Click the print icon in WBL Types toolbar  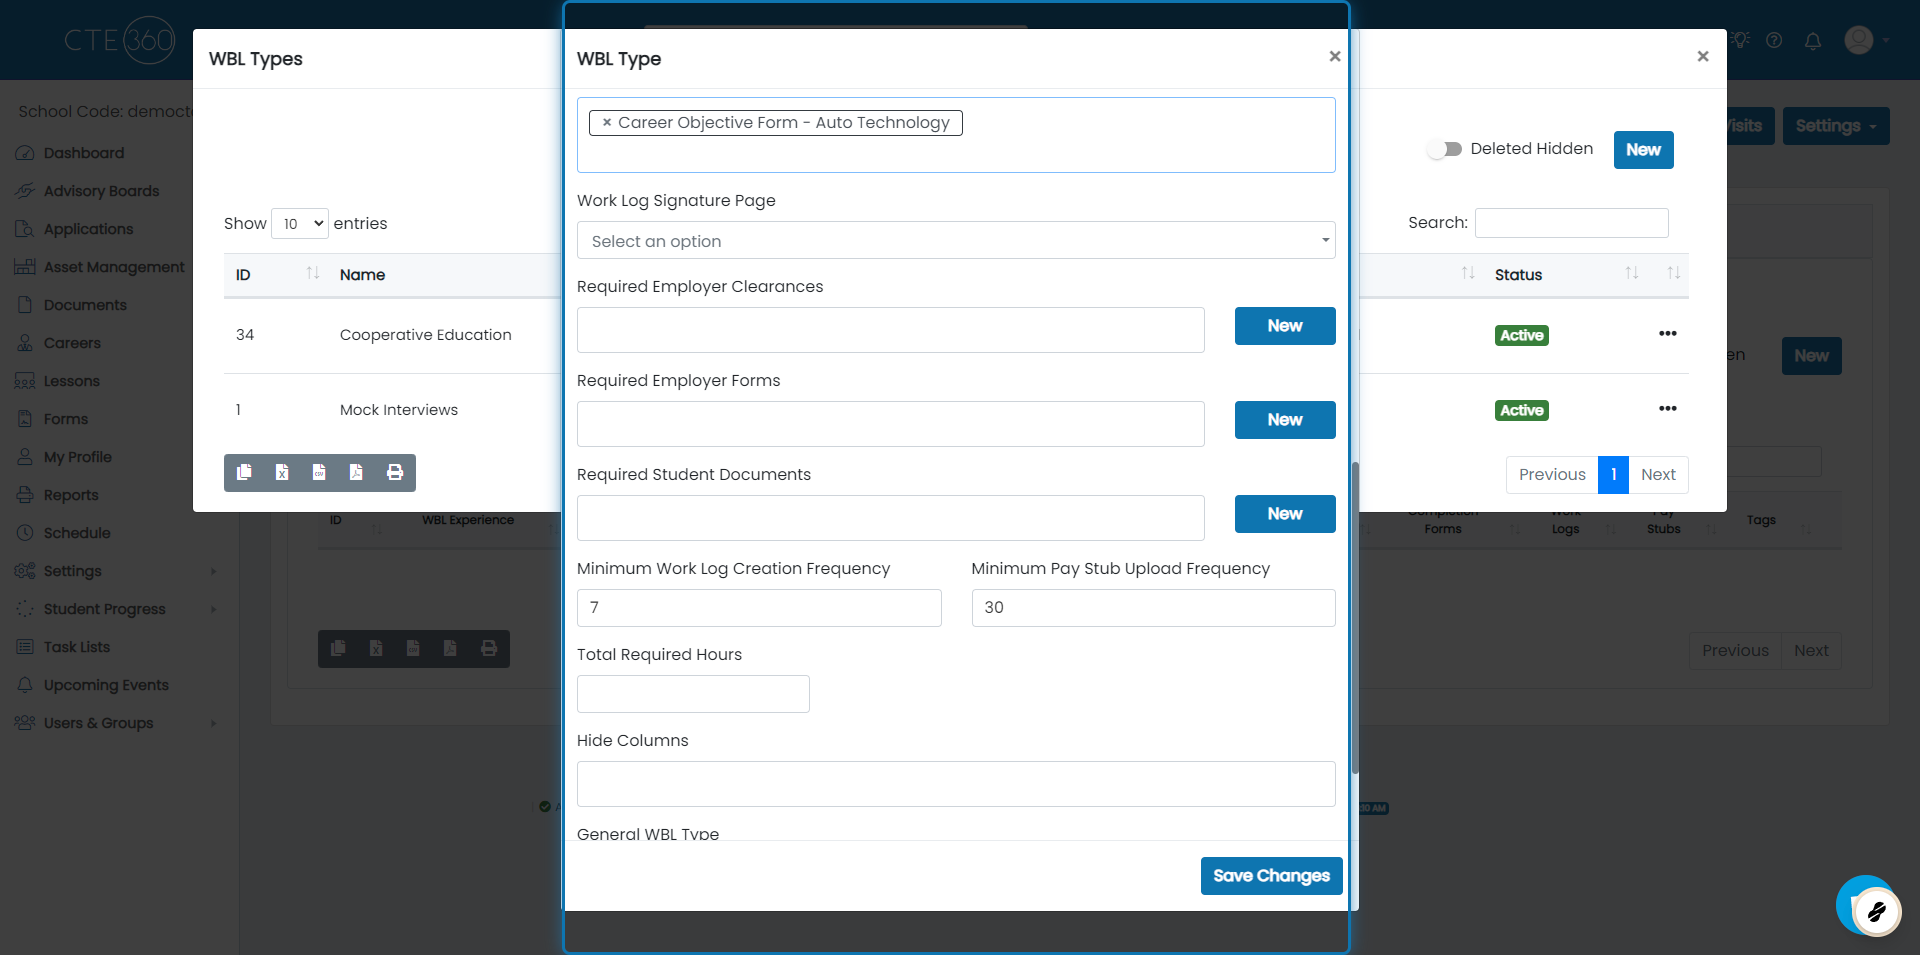point(395,473)
